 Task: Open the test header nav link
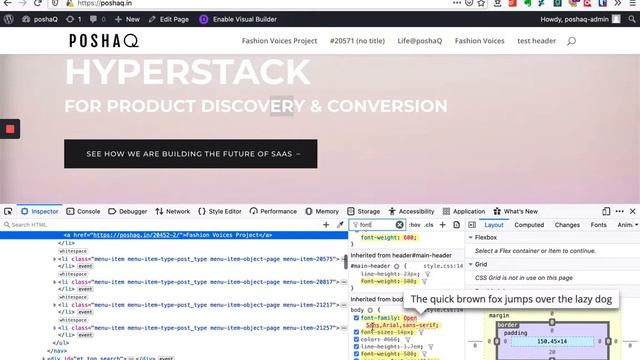[536, 41]
